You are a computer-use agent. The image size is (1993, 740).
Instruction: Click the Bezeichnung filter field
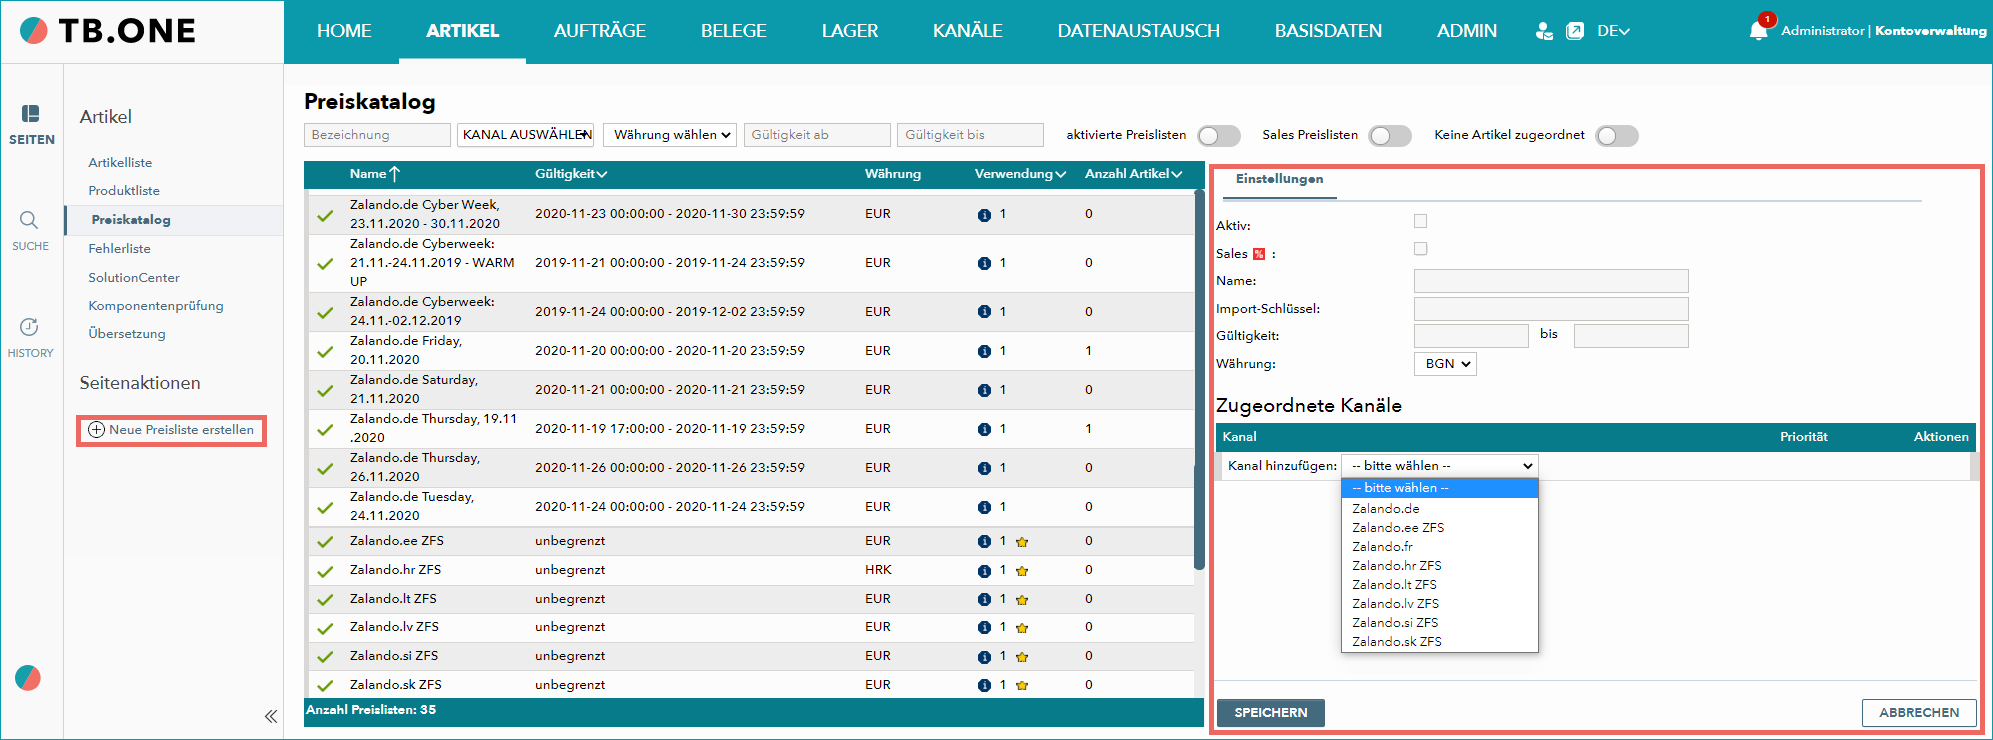pyautogui.click(x=377, y=135)
